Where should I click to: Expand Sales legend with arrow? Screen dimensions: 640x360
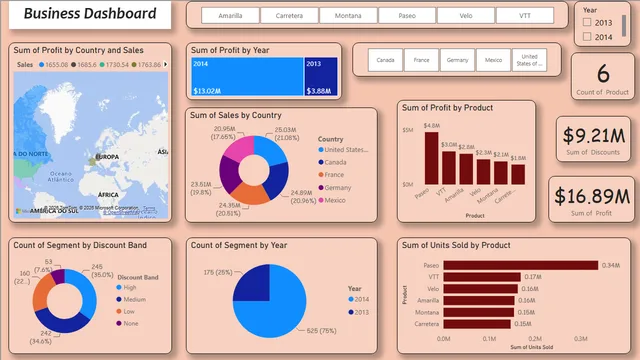[165, 64]
